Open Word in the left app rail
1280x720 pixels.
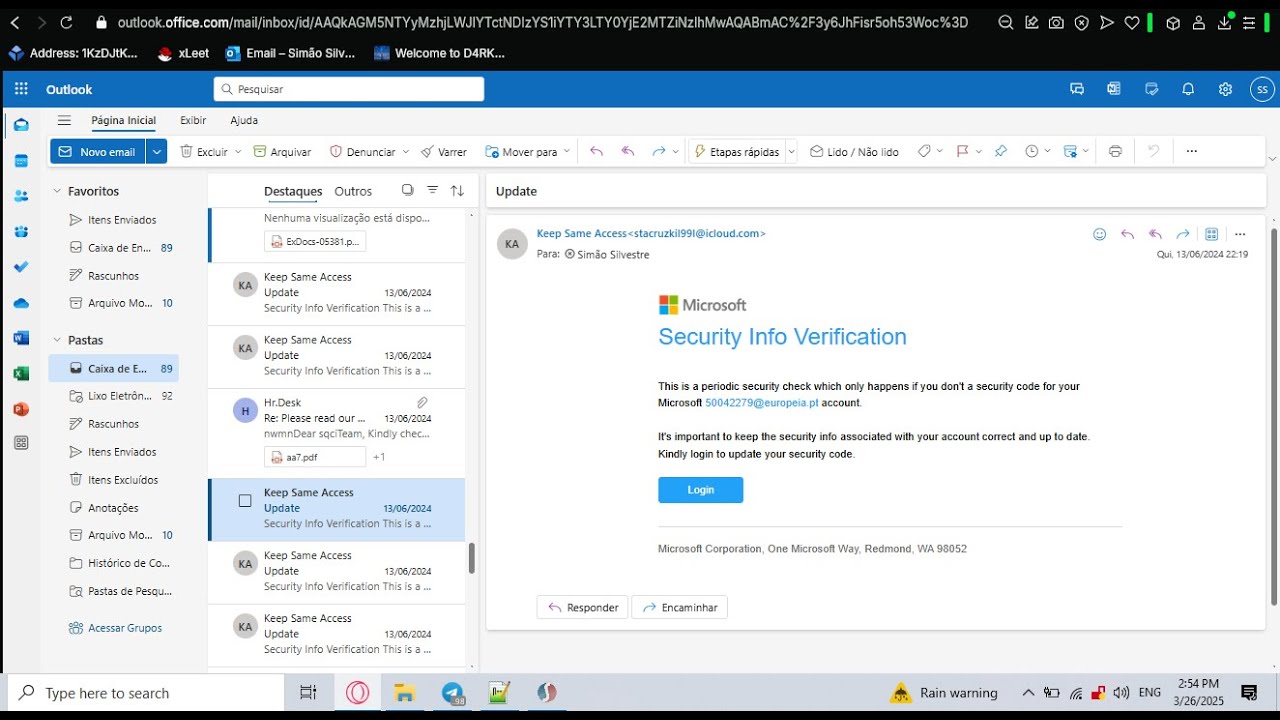pos(21,338)
